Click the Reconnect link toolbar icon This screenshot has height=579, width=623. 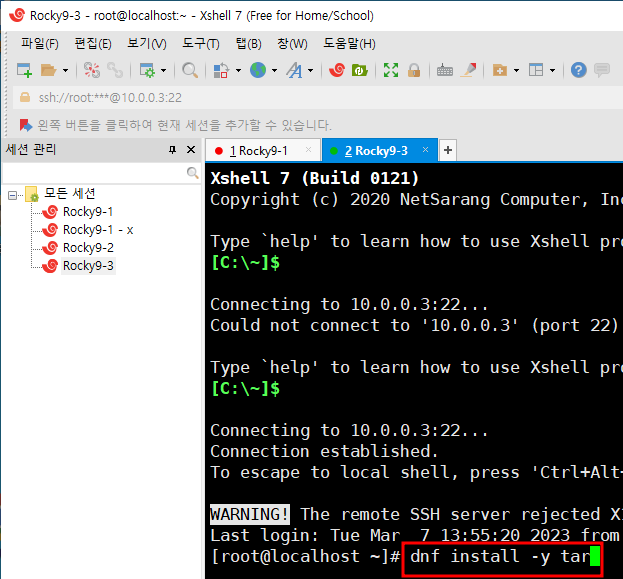[x=115, y=70]
